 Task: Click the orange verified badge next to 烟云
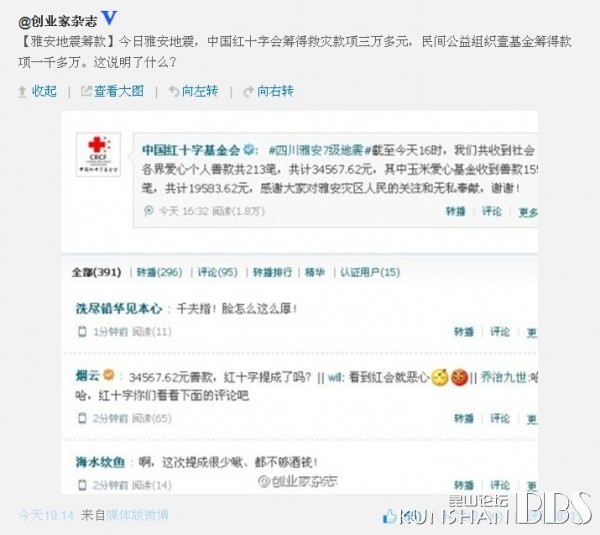[x=109, y=375]
